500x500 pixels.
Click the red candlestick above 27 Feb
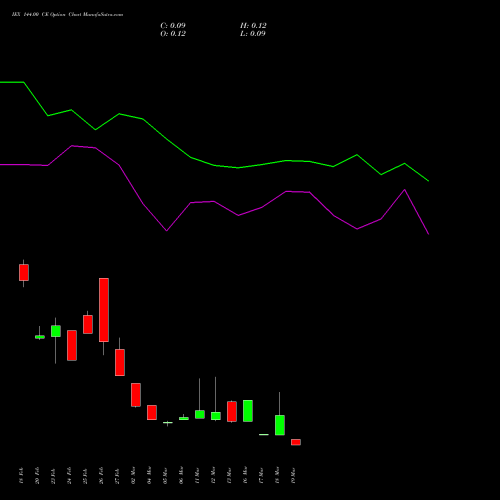click(x=120, y=362)
